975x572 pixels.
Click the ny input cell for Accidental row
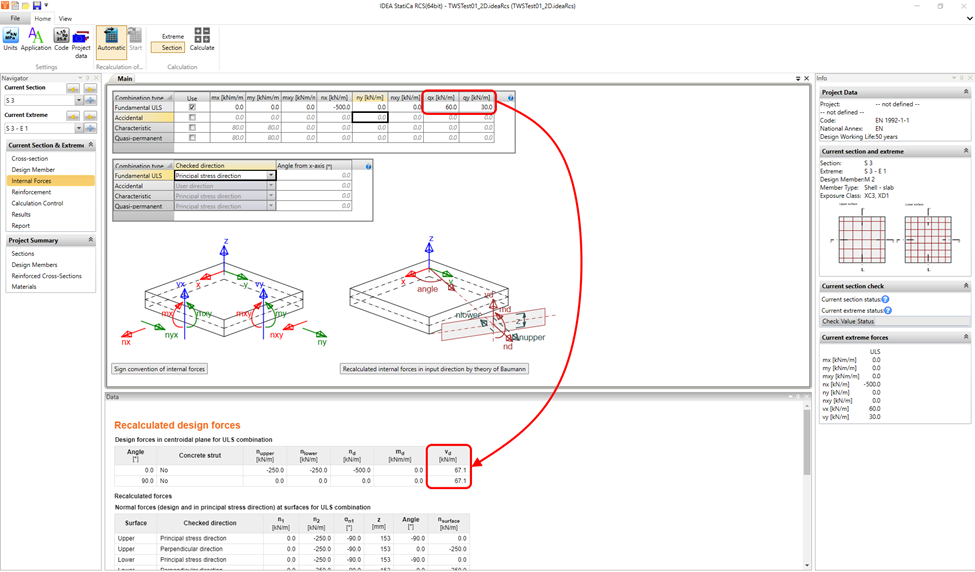tap(370, 117)
